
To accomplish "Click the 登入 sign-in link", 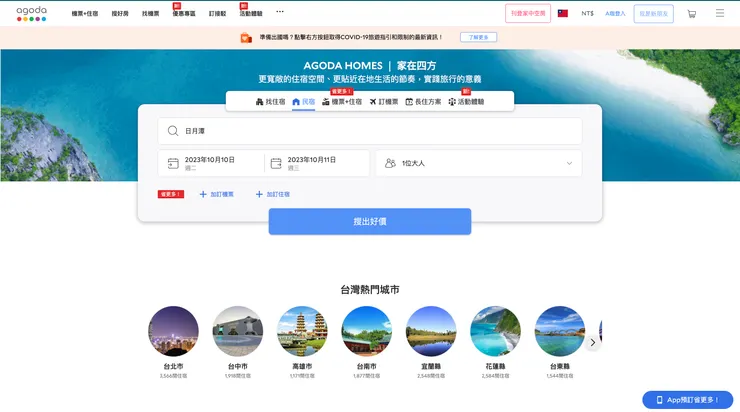I will click(615, 13).
